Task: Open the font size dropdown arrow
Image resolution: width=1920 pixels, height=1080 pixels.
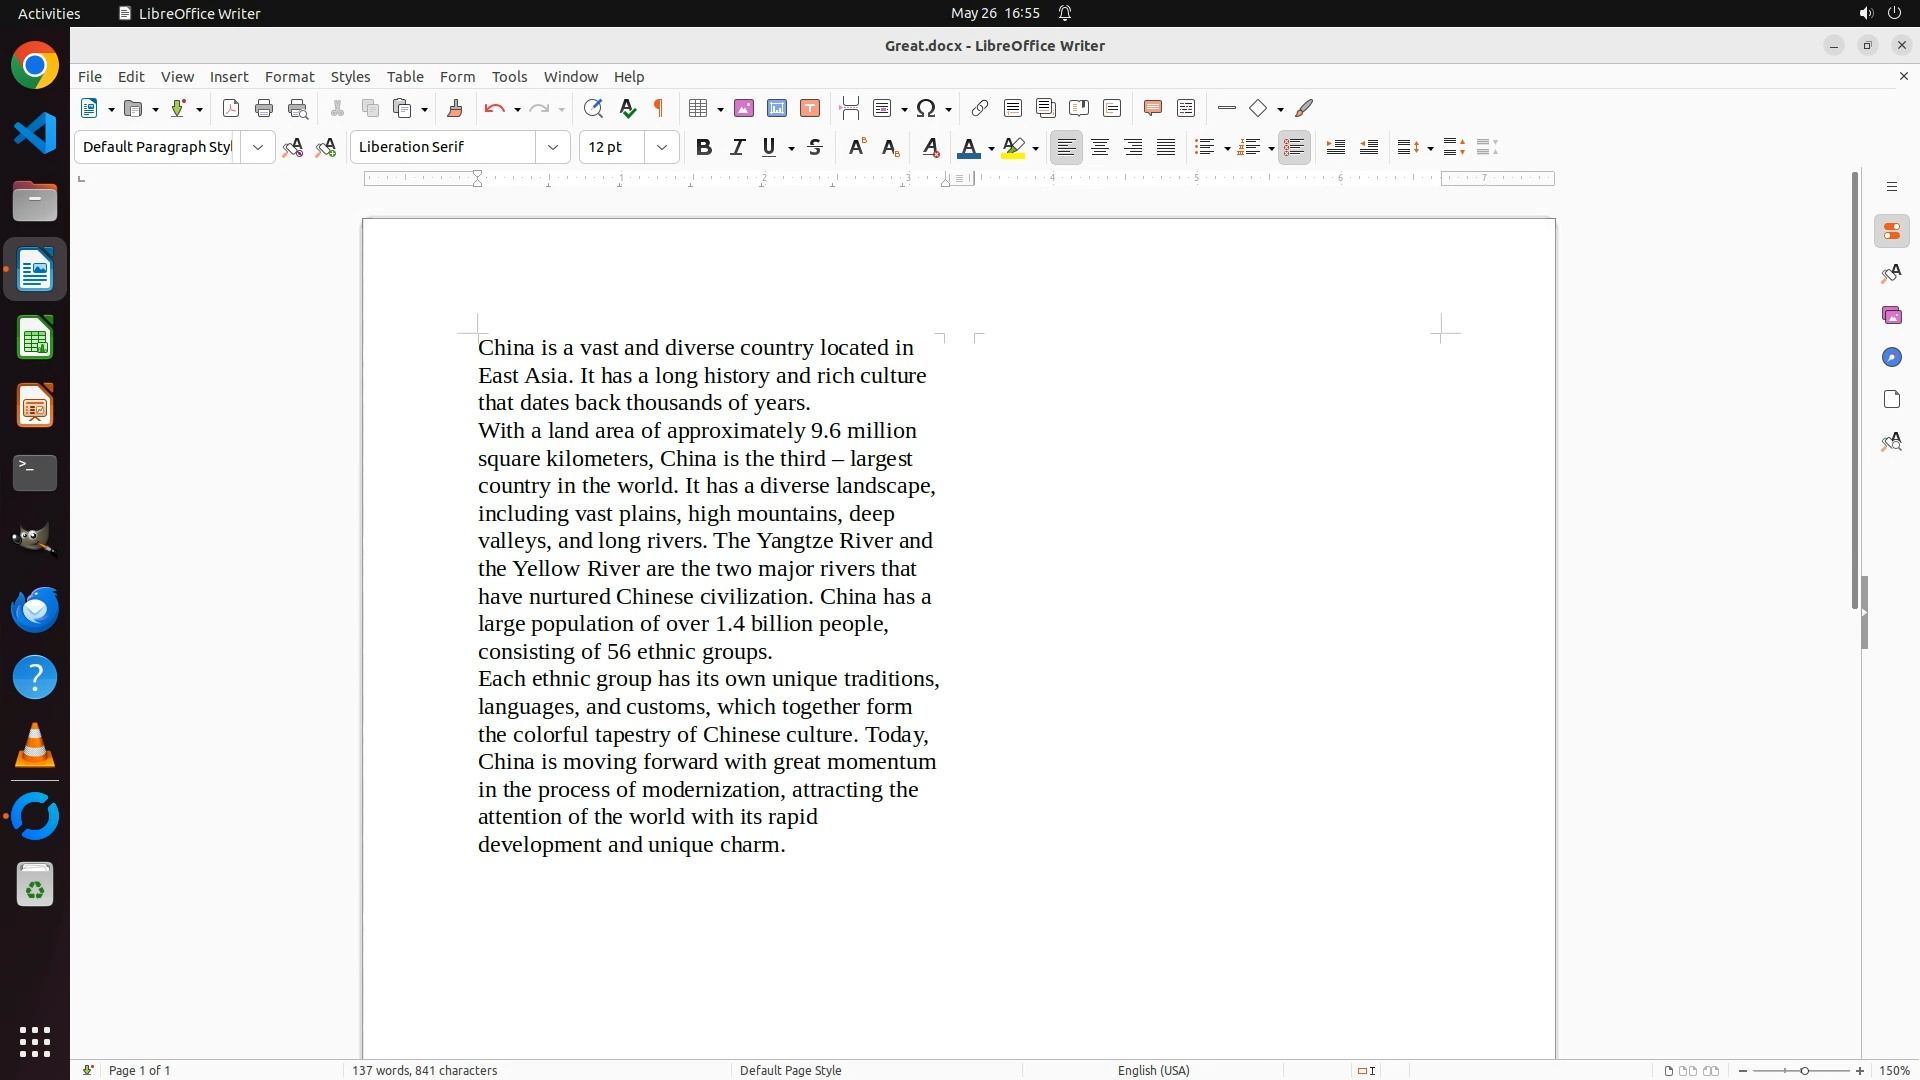Action: click(662, 147)
